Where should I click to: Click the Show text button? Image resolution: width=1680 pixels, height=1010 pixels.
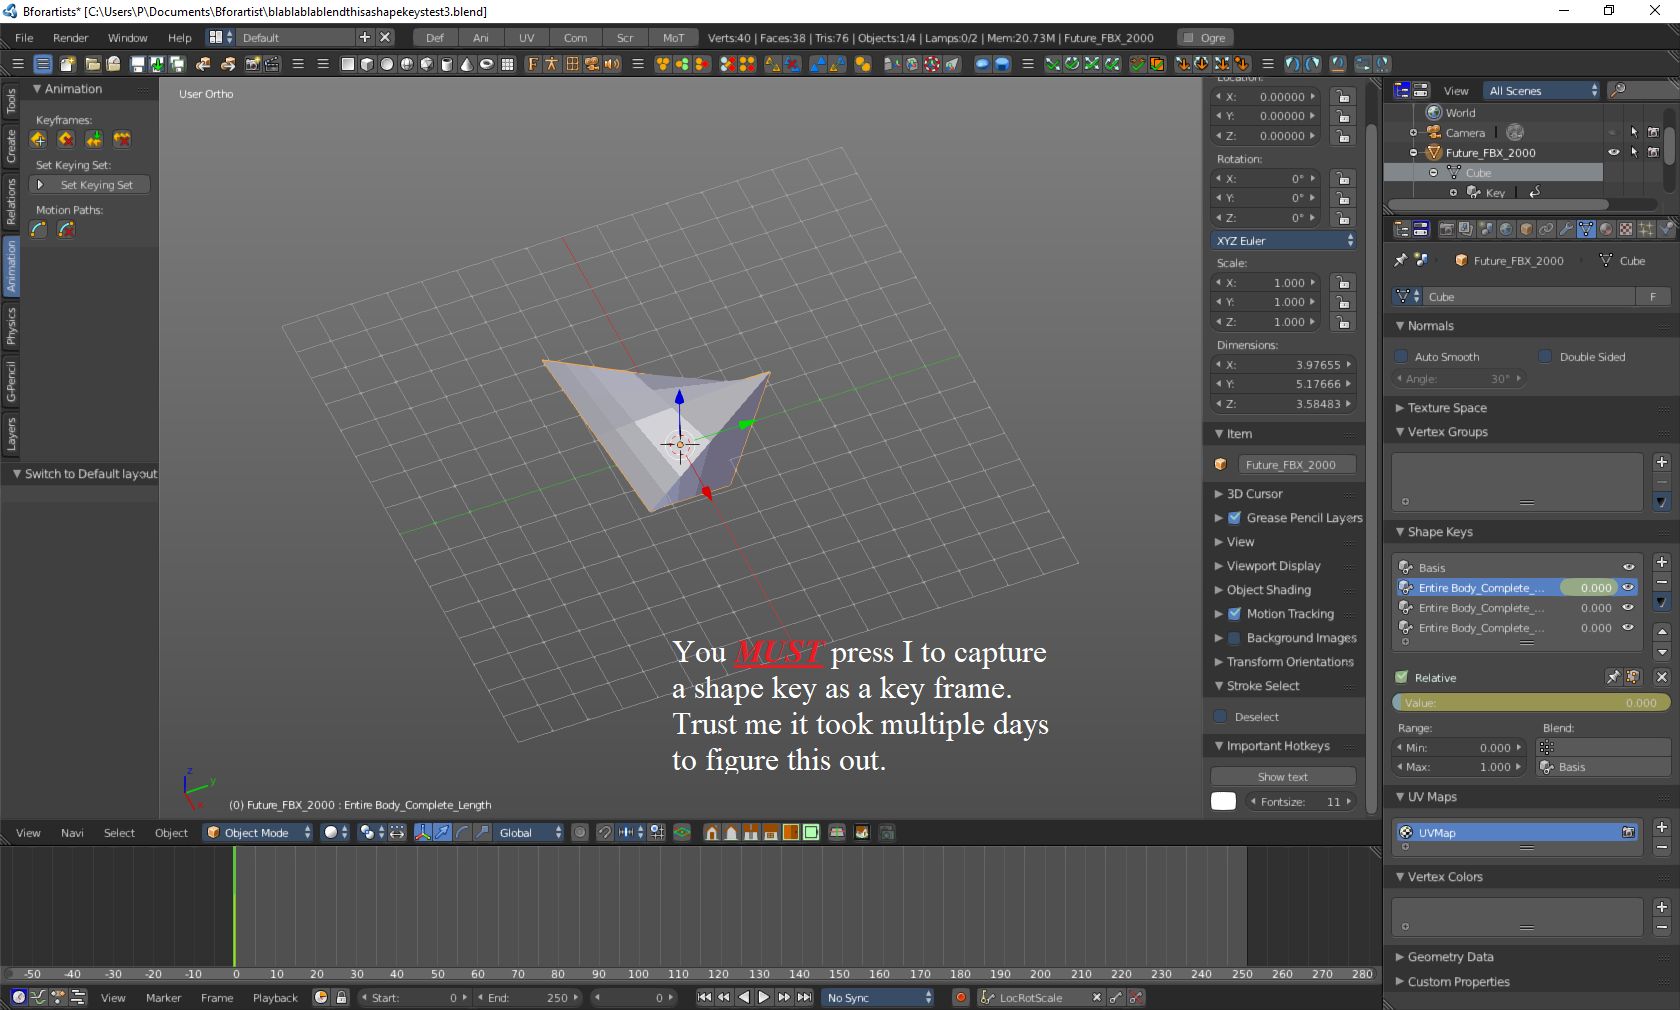coord(1283,777)
